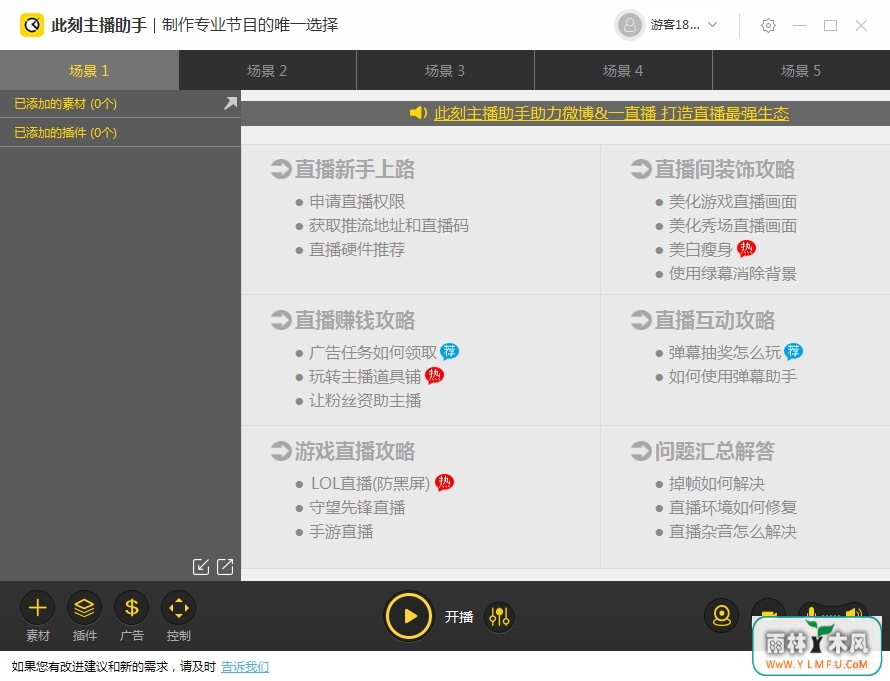Open the 微博&一直播 announcement banner link
This screenshot has width=890, height=681.
(611, 113)
